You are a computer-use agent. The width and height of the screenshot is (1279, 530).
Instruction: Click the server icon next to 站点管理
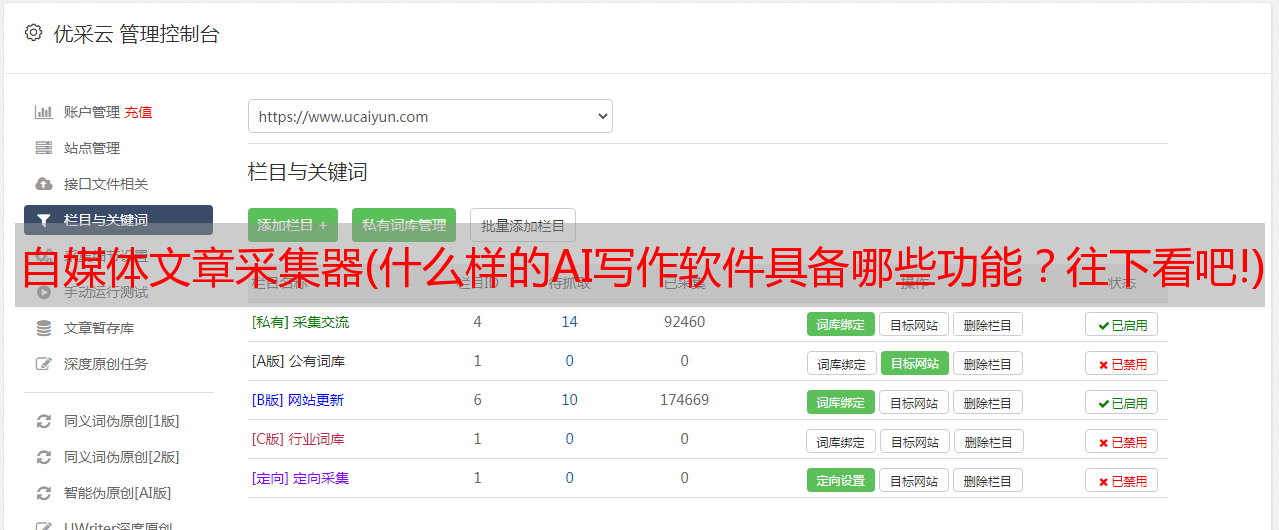pyautogui.click(x=44, y=148)
